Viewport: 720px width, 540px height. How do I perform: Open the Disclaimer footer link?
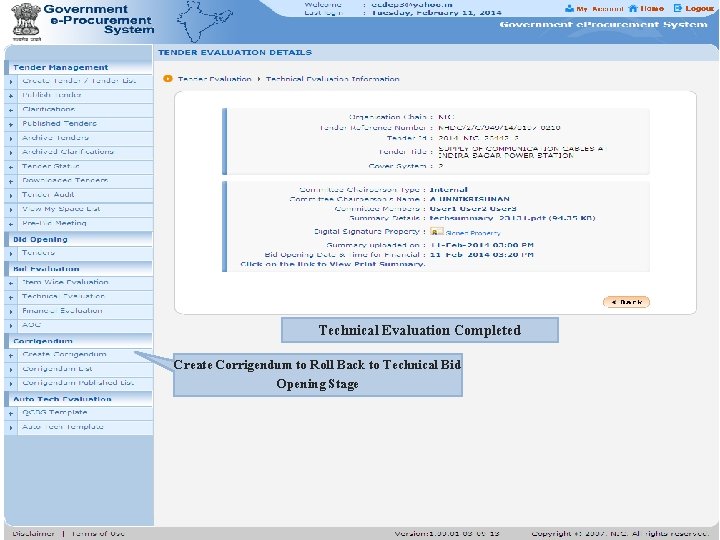click(x=34, y=534)
